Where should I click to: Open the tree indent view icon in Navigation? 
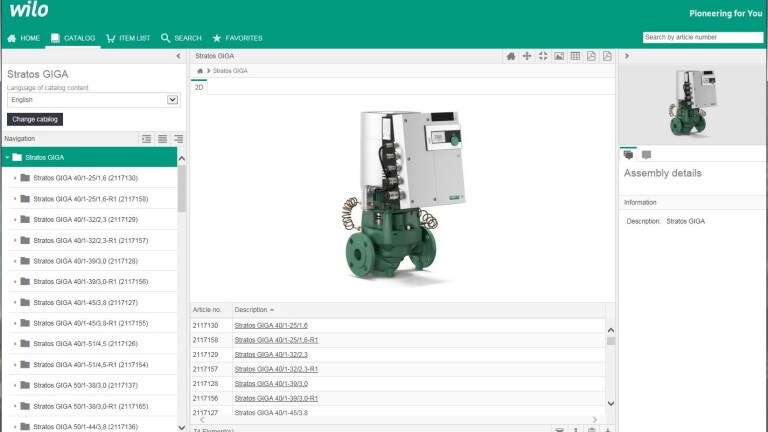tap(146, 139)
